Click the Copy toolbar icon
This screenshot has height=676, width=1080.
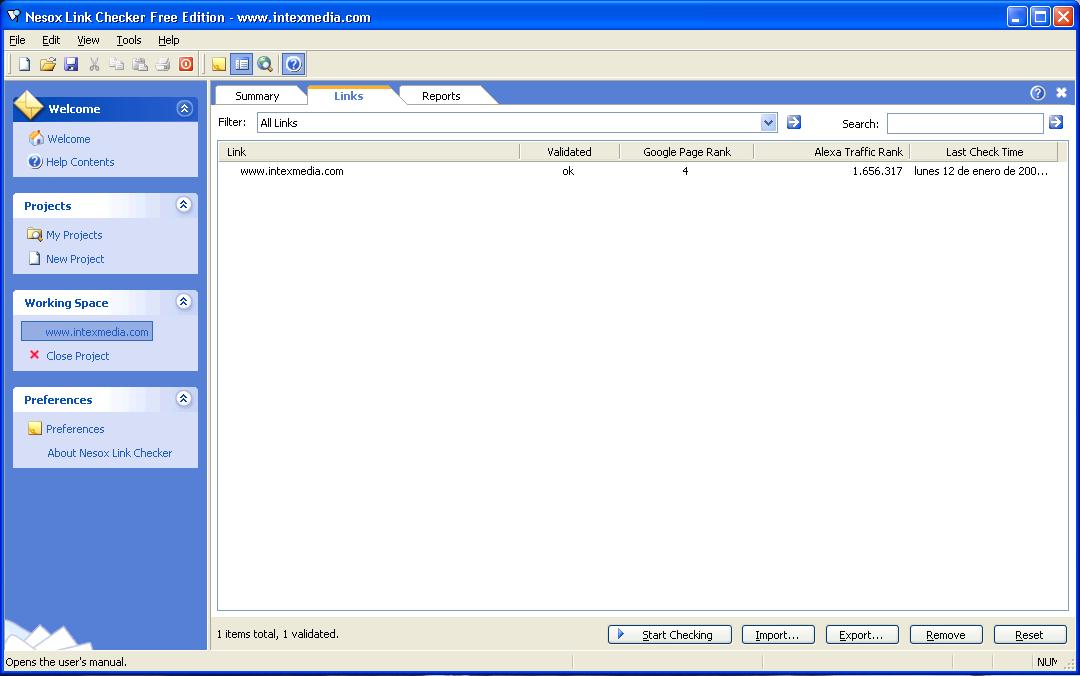(x=117, y=64)
